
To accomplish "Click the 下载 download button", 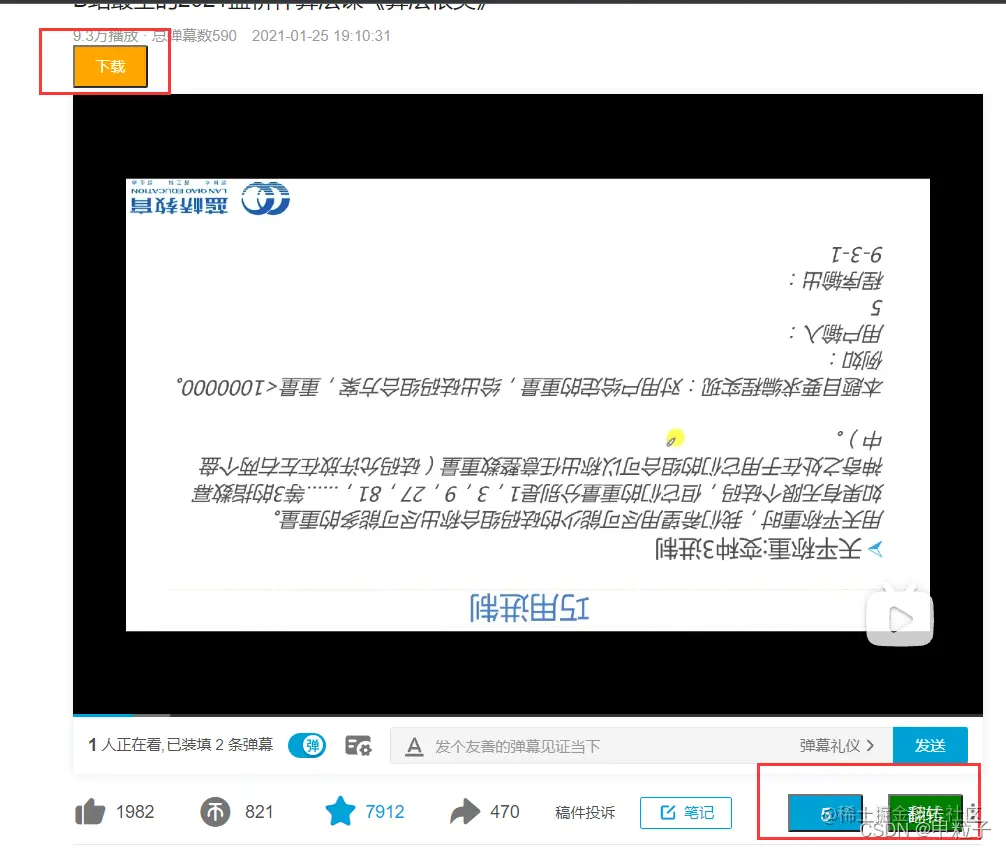I will [110, 66].
